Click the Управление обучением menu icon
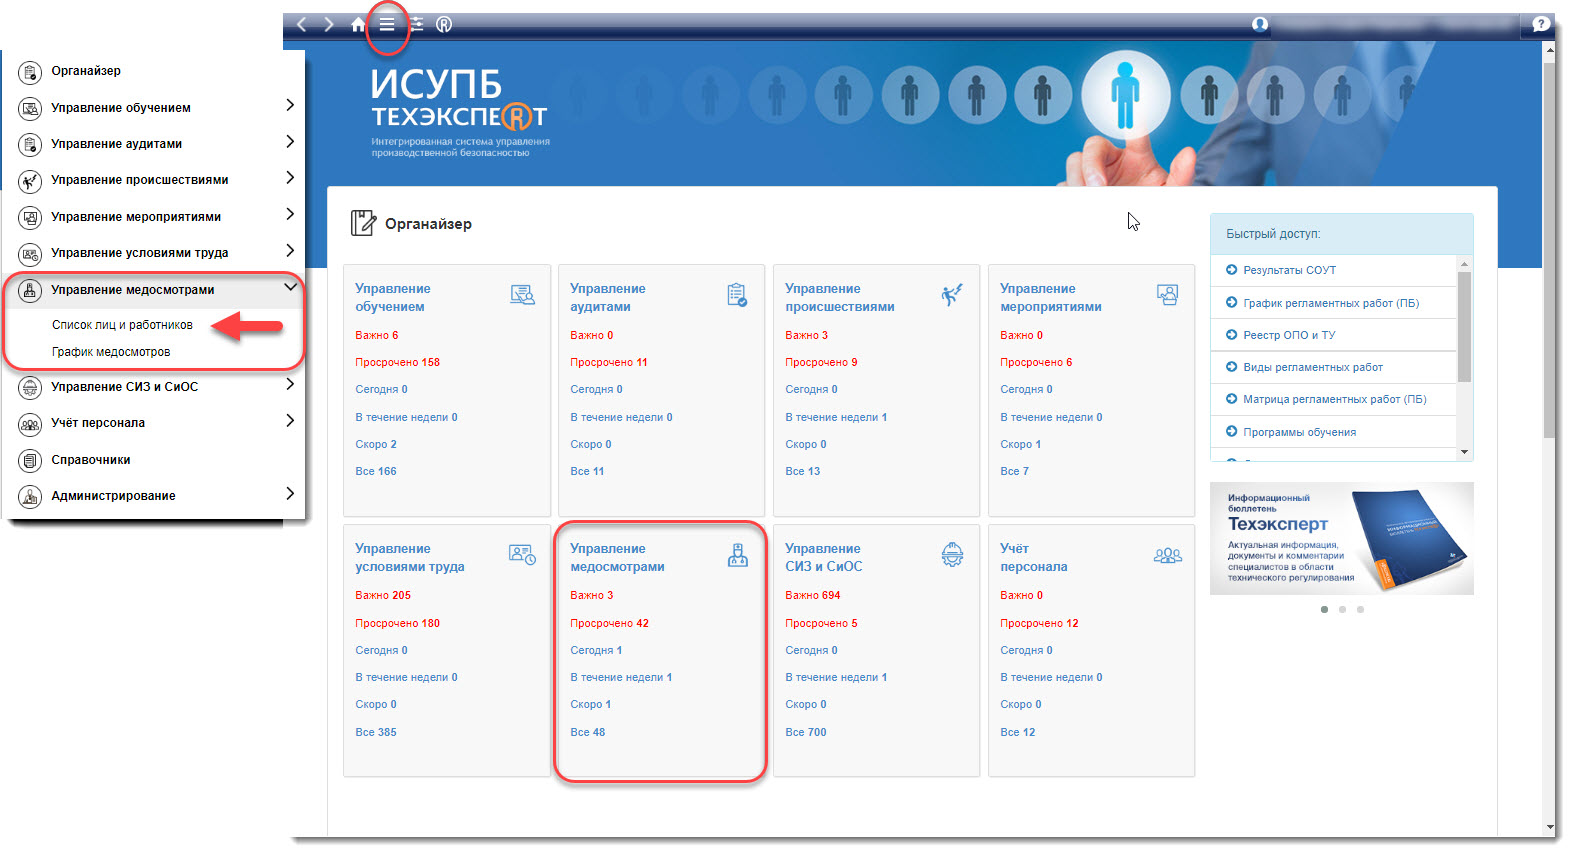 (30, 108)
